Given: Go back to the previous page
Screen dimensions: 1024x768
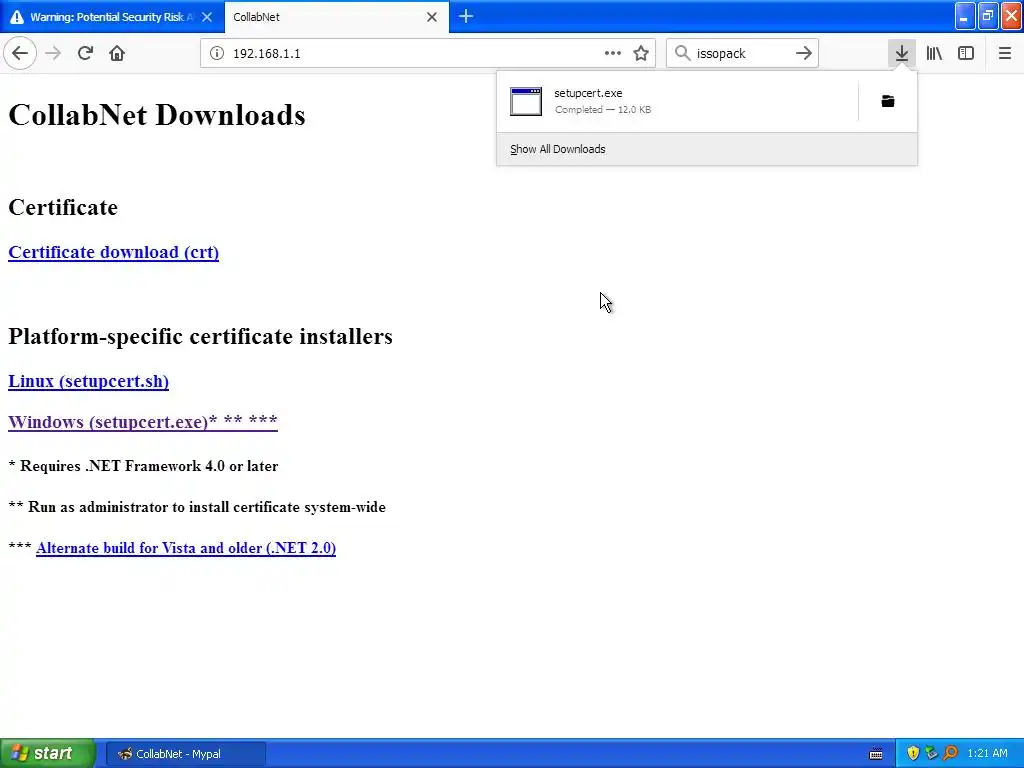Looking at the screenshot, I should (20, 53).
